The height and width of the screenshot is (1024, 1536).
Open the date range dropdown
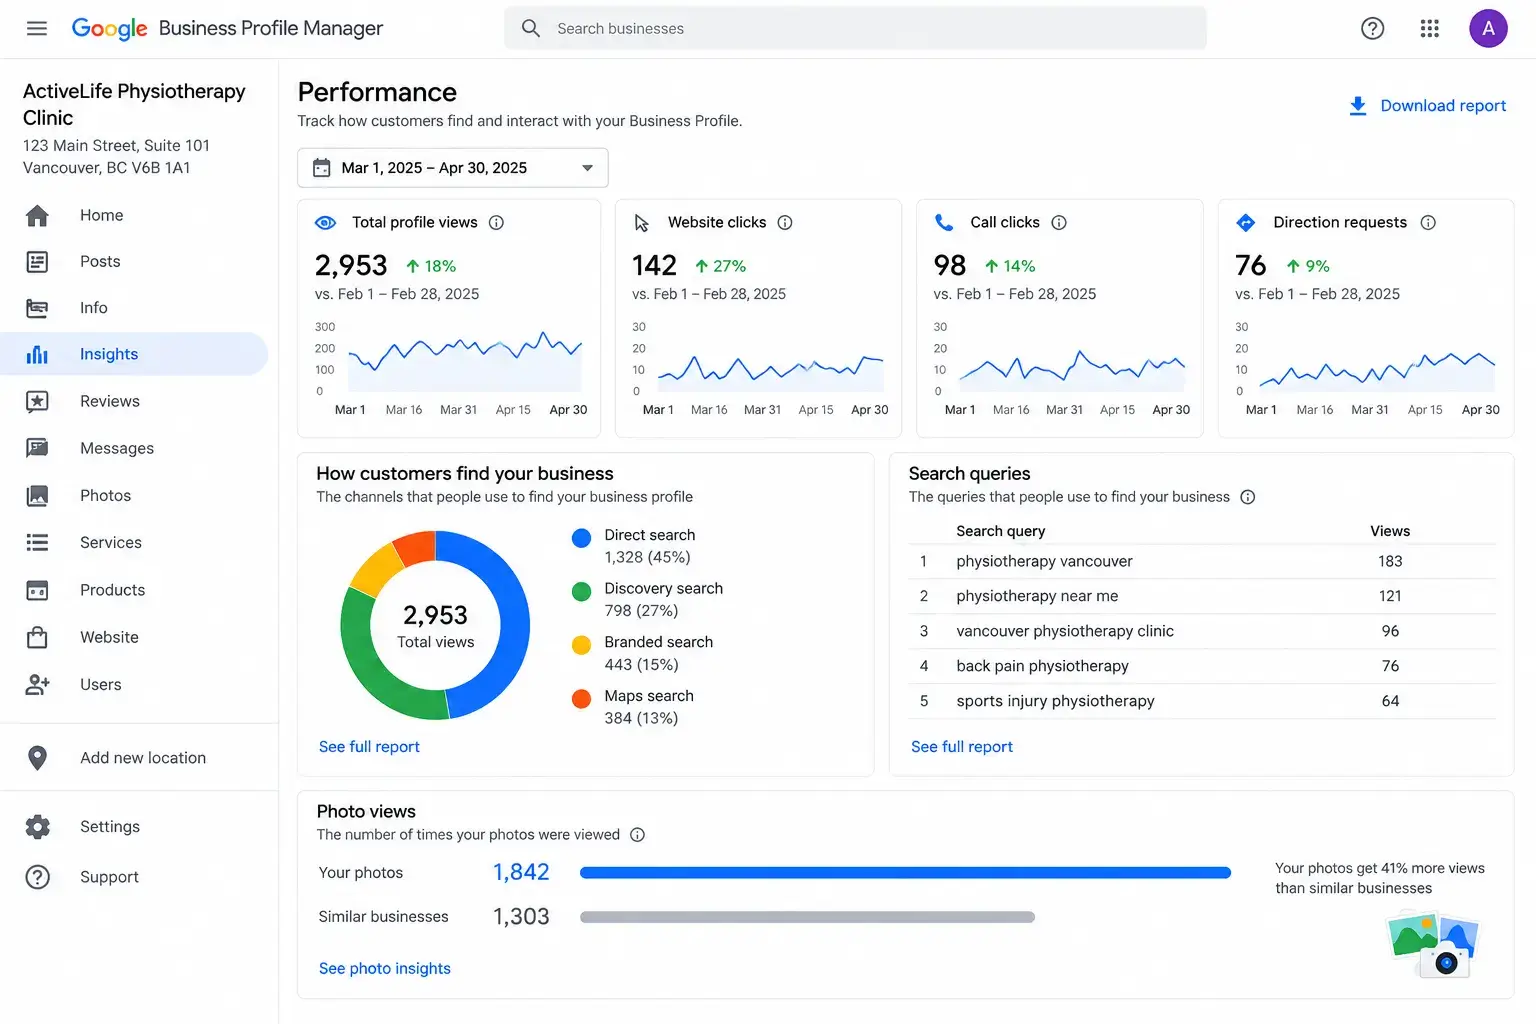(x=453, y=168)
